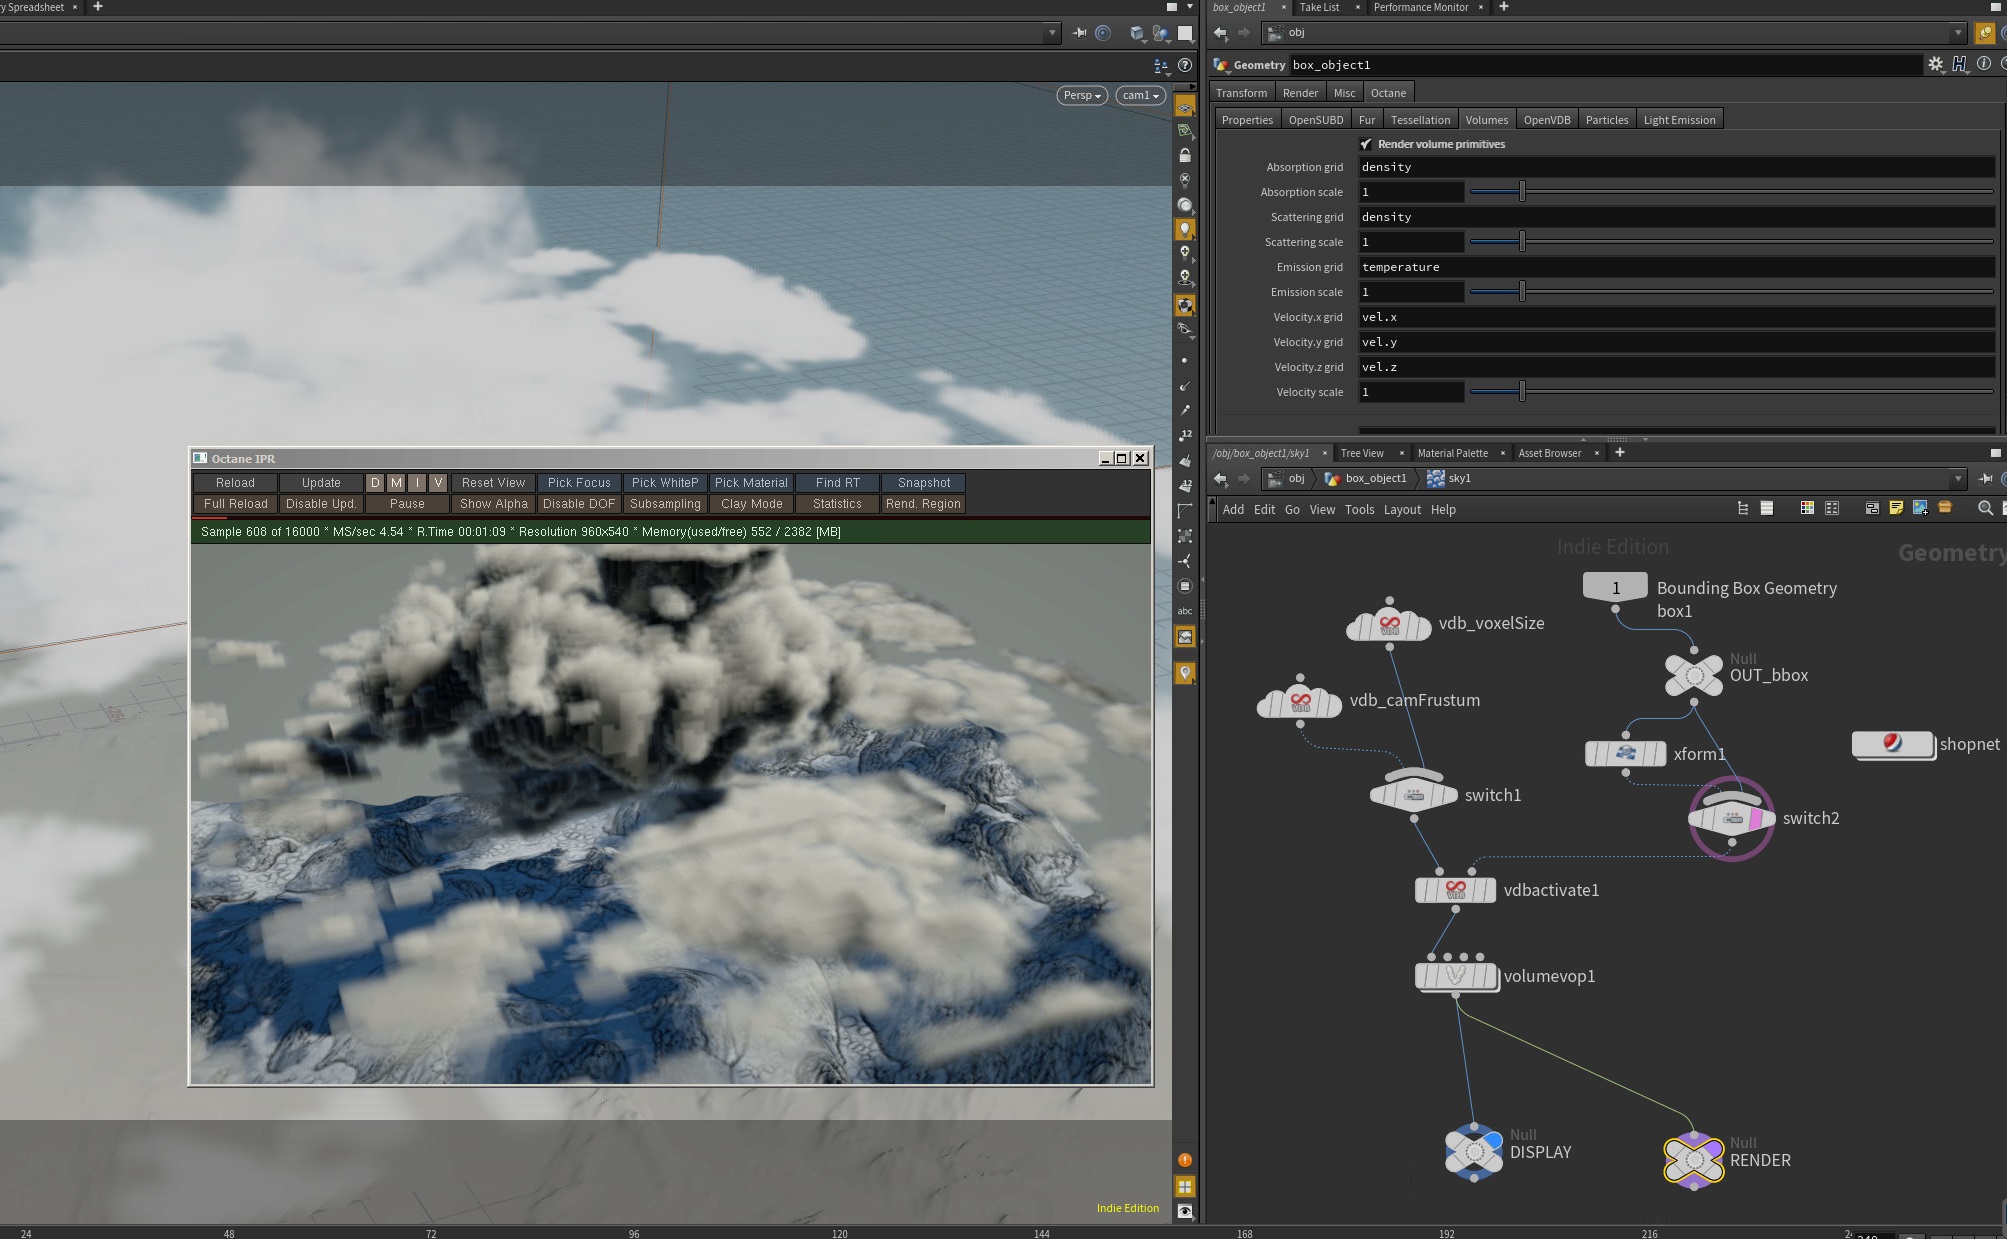Open the Persp view dropdown
The image size is (2007, 1239).
tap(1081, 95)
